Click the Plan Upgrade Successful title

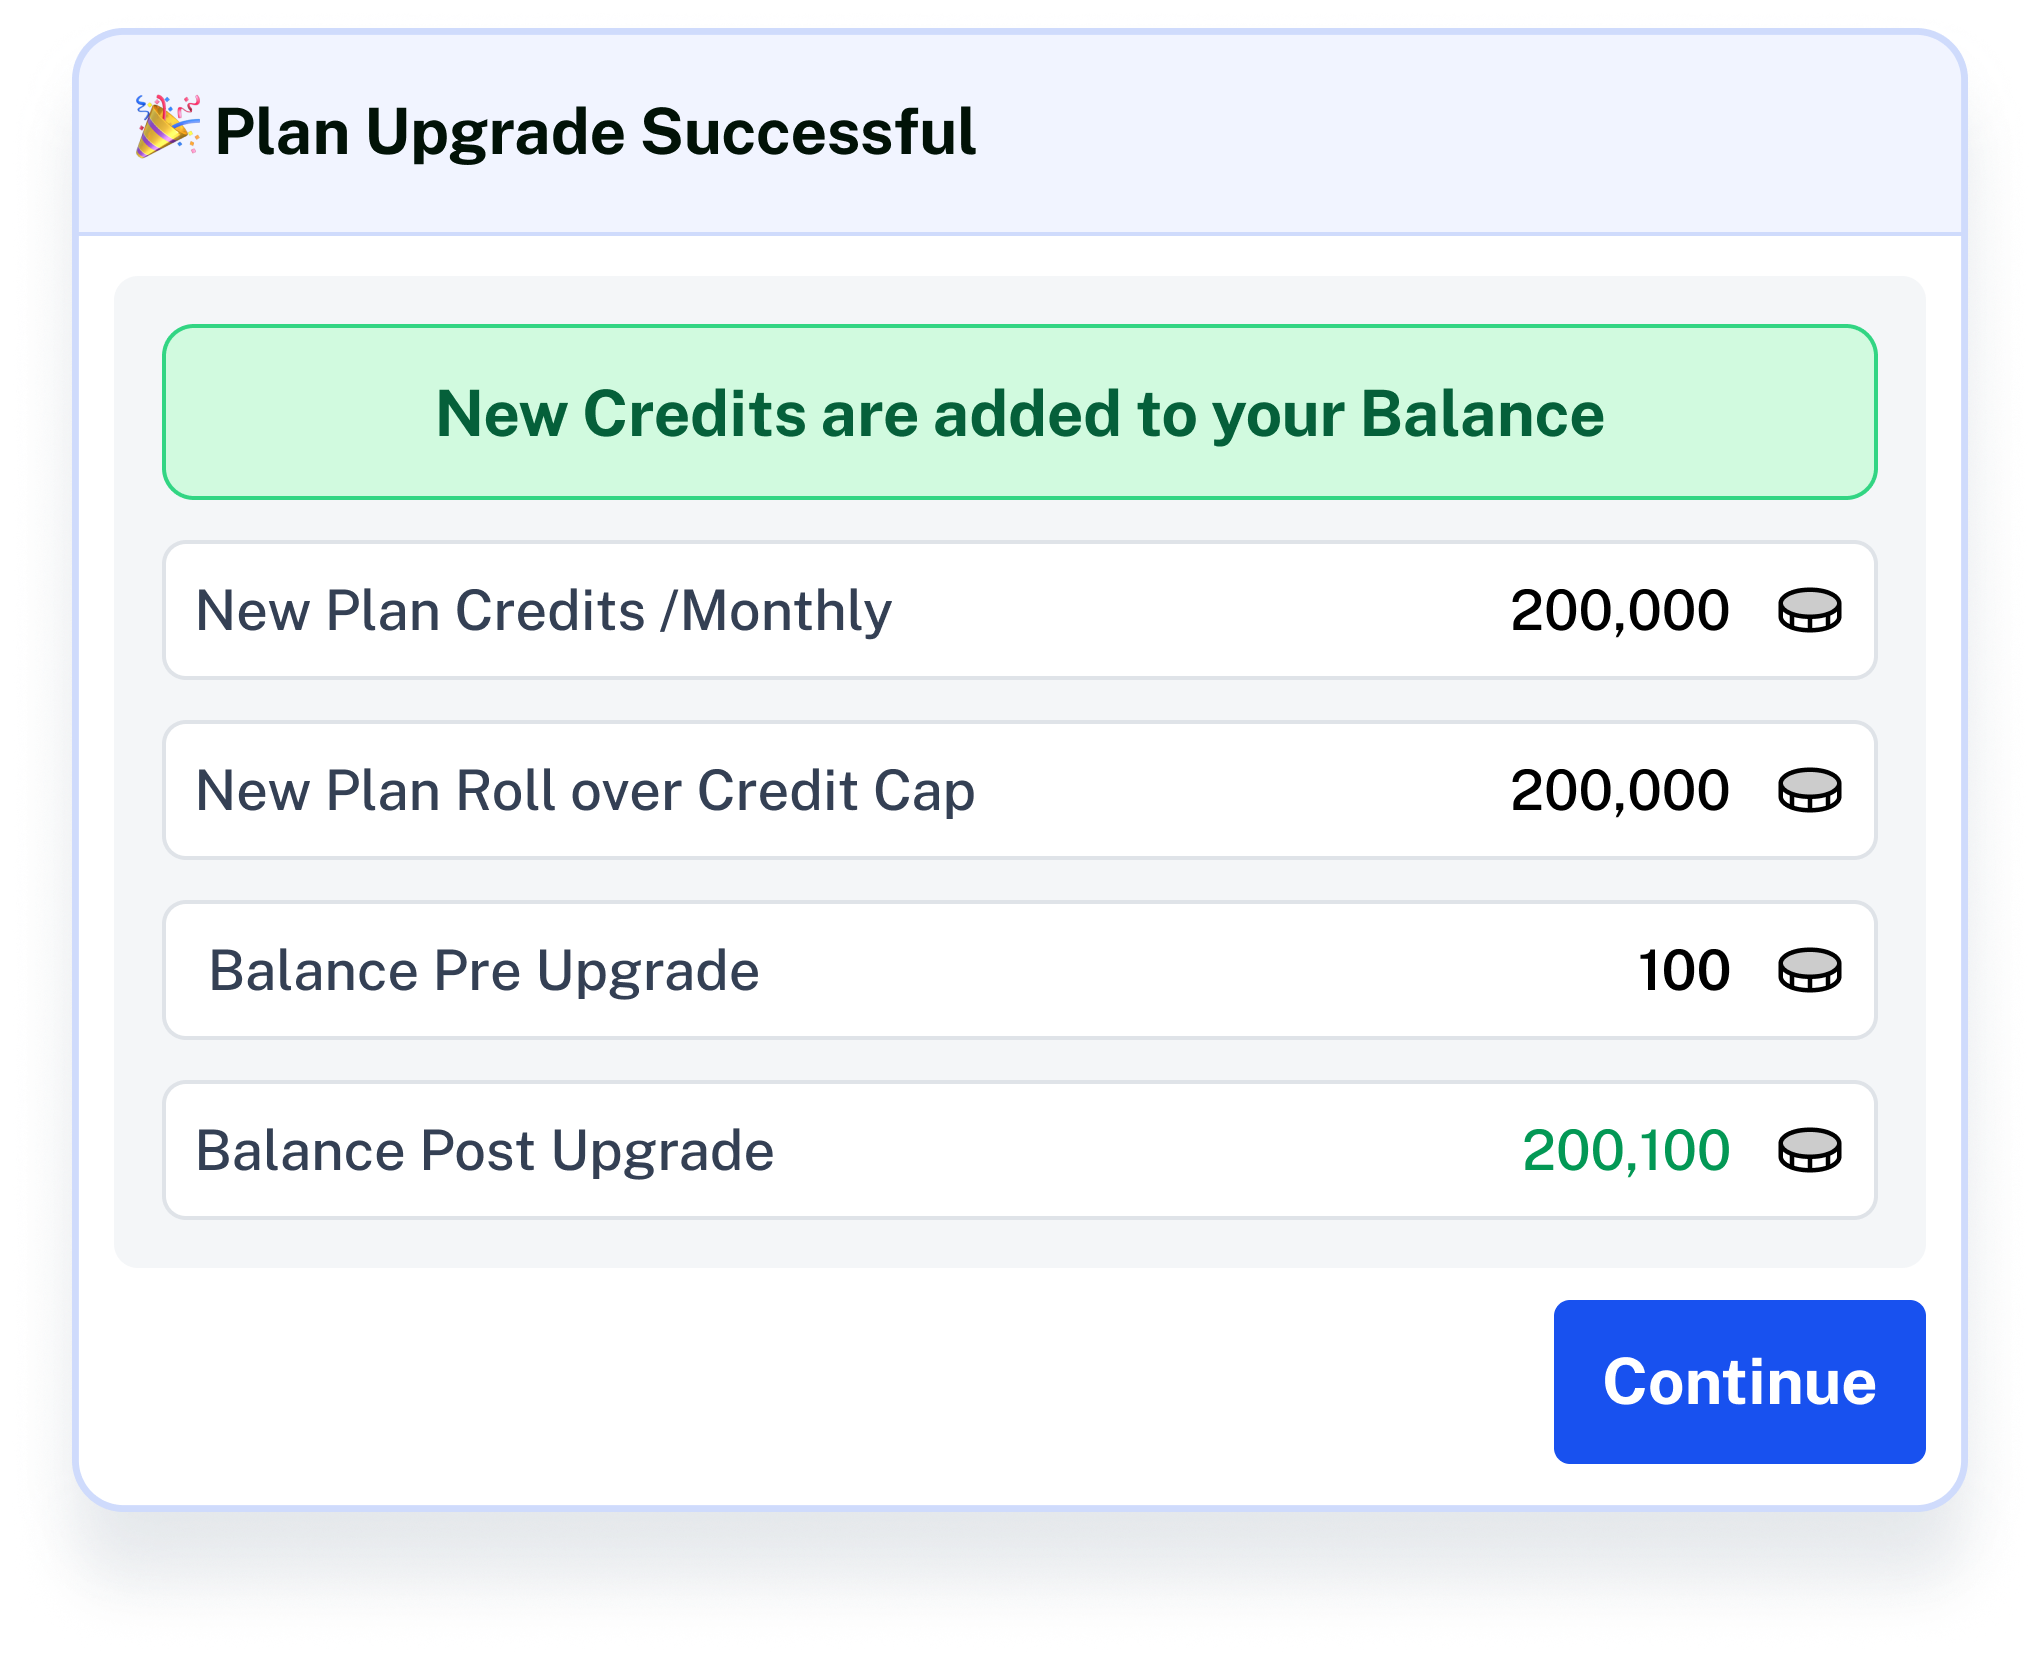[595, 132]
